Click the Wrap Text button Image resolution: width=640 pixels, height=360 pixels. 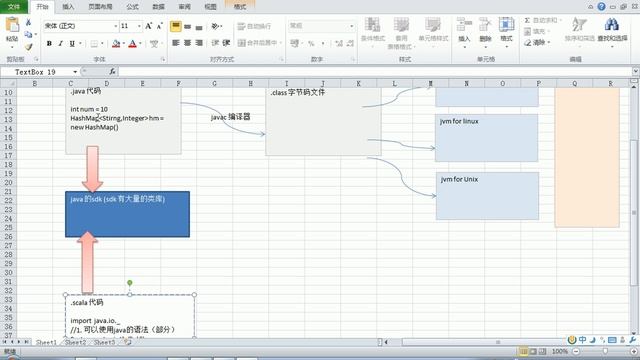(x=254, y=27)
